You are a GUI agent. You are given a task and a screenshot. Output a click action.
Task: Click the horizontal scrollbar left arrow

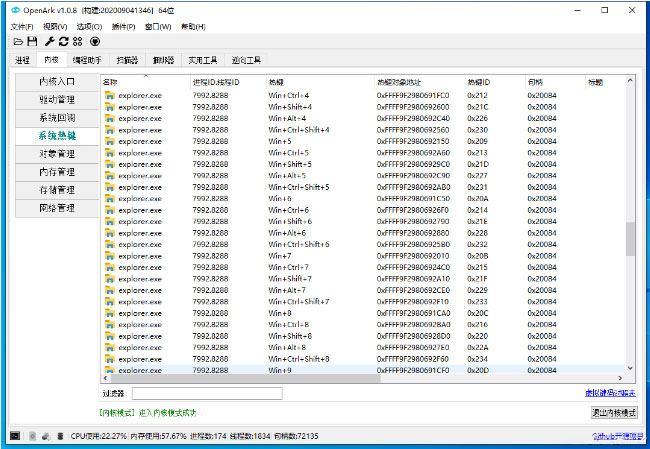pos(105,378)
